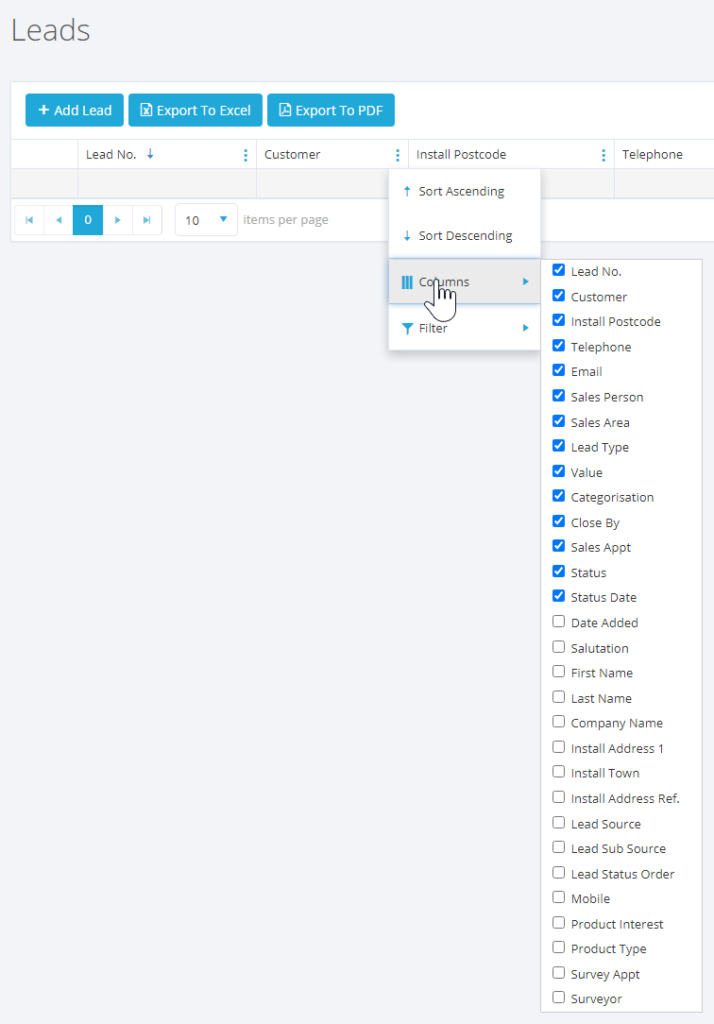Select Sort Descending from menu

tap(464, 236)
